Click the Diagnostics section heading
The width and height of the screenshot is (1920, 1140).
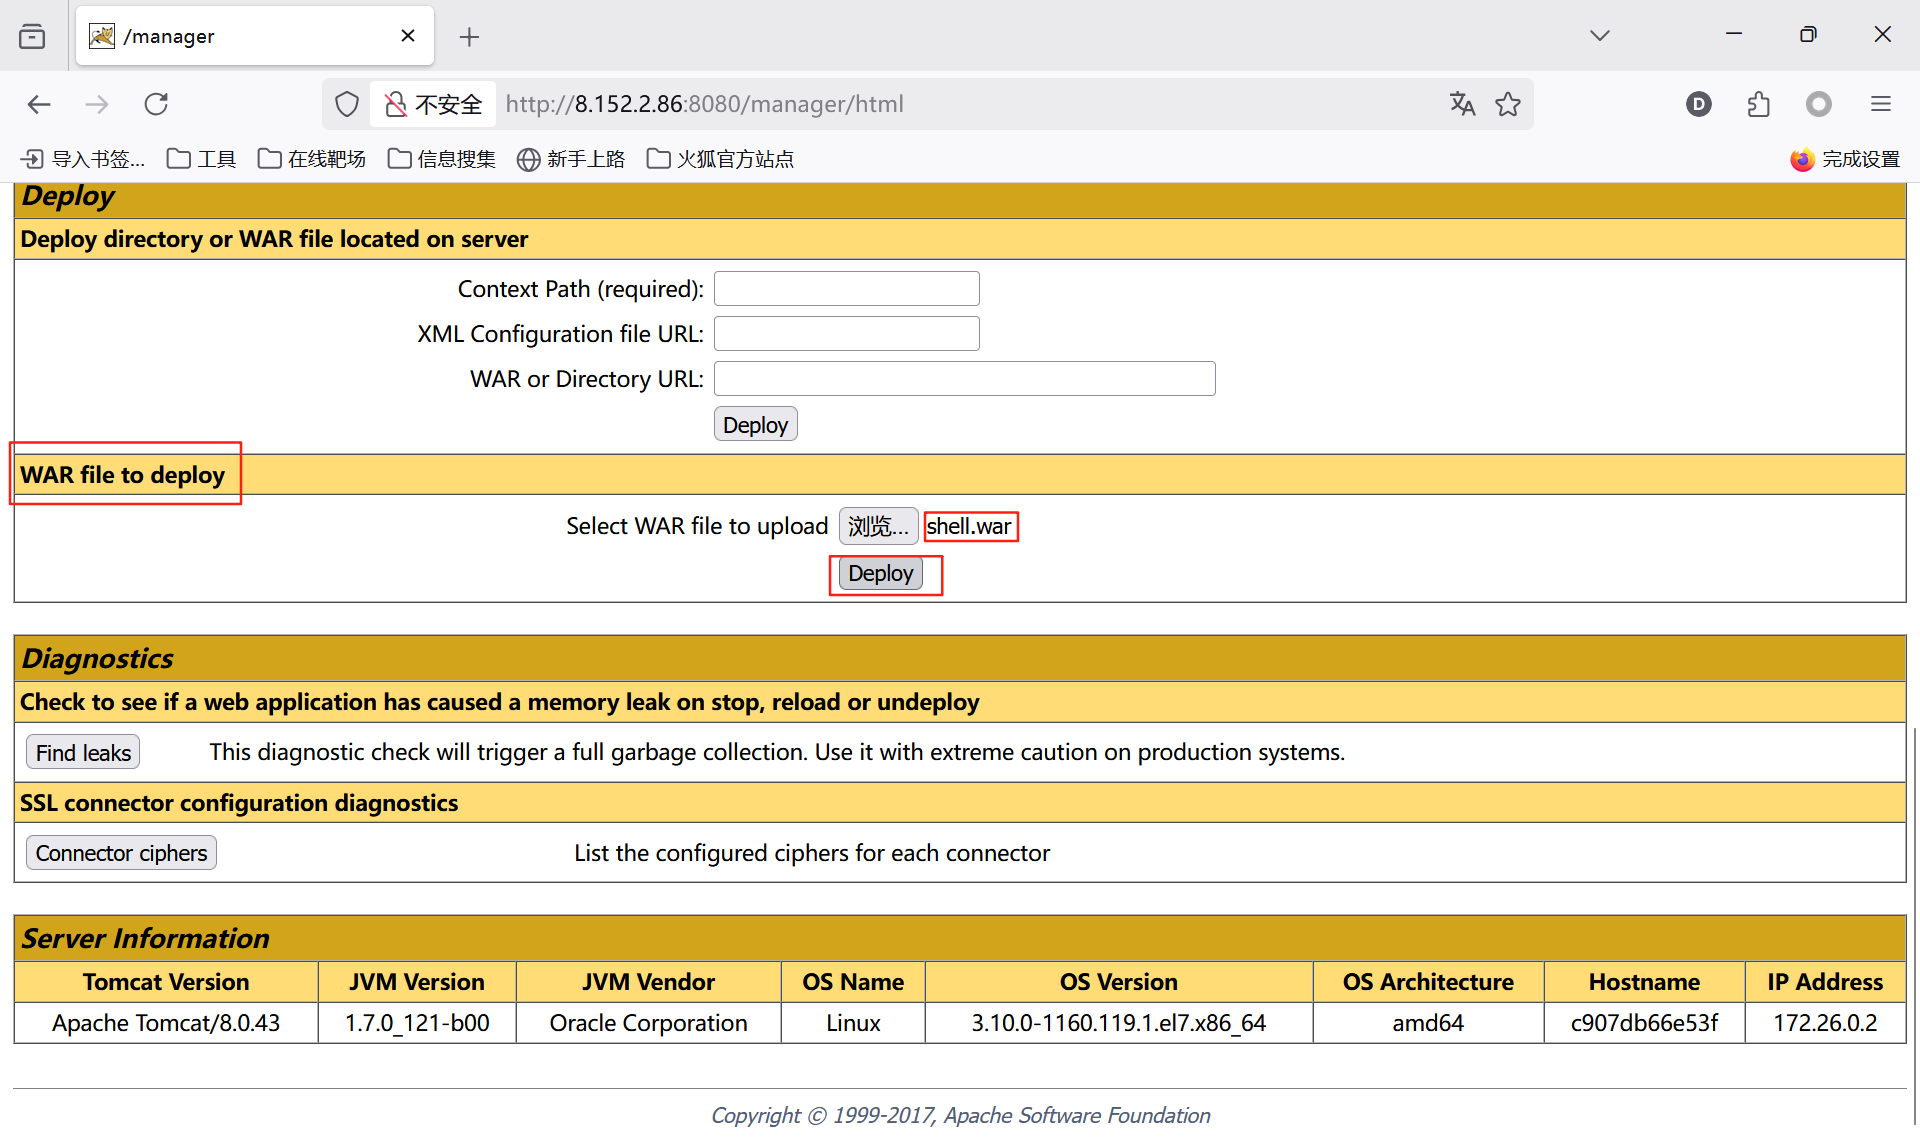[x=98, y=659]
